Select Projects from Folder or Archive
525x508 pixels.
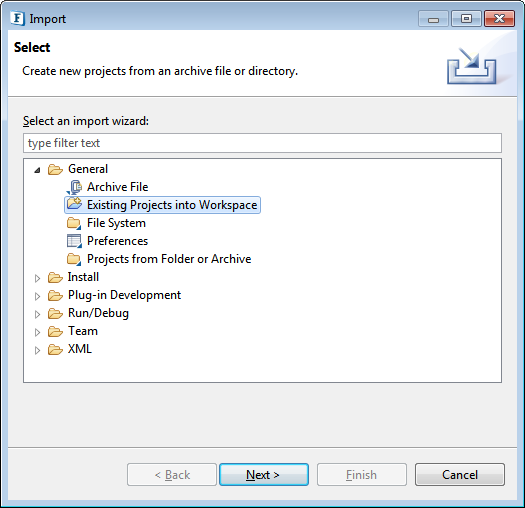(x=169, y=259)
